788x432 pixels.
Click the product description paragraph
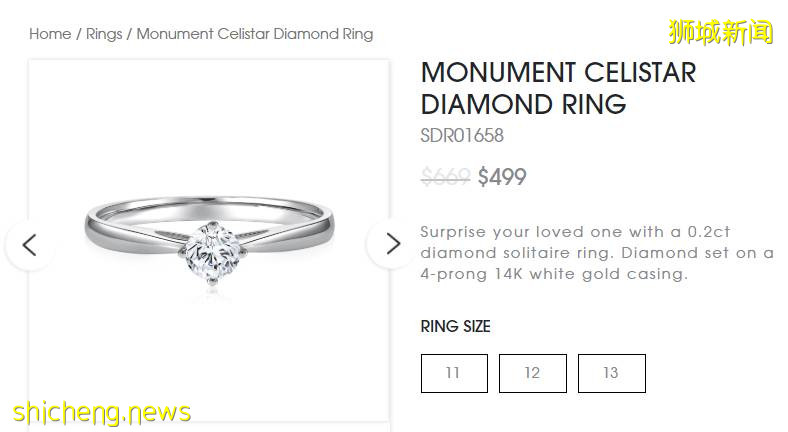[x=596, y=252]
